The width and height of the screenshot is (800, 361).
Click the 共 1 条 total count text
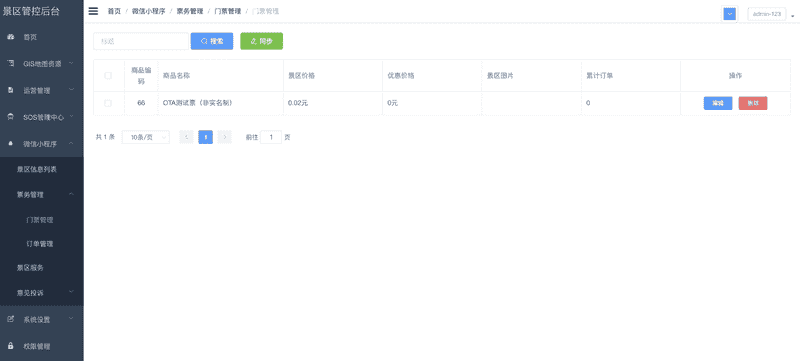click(106, 137)
